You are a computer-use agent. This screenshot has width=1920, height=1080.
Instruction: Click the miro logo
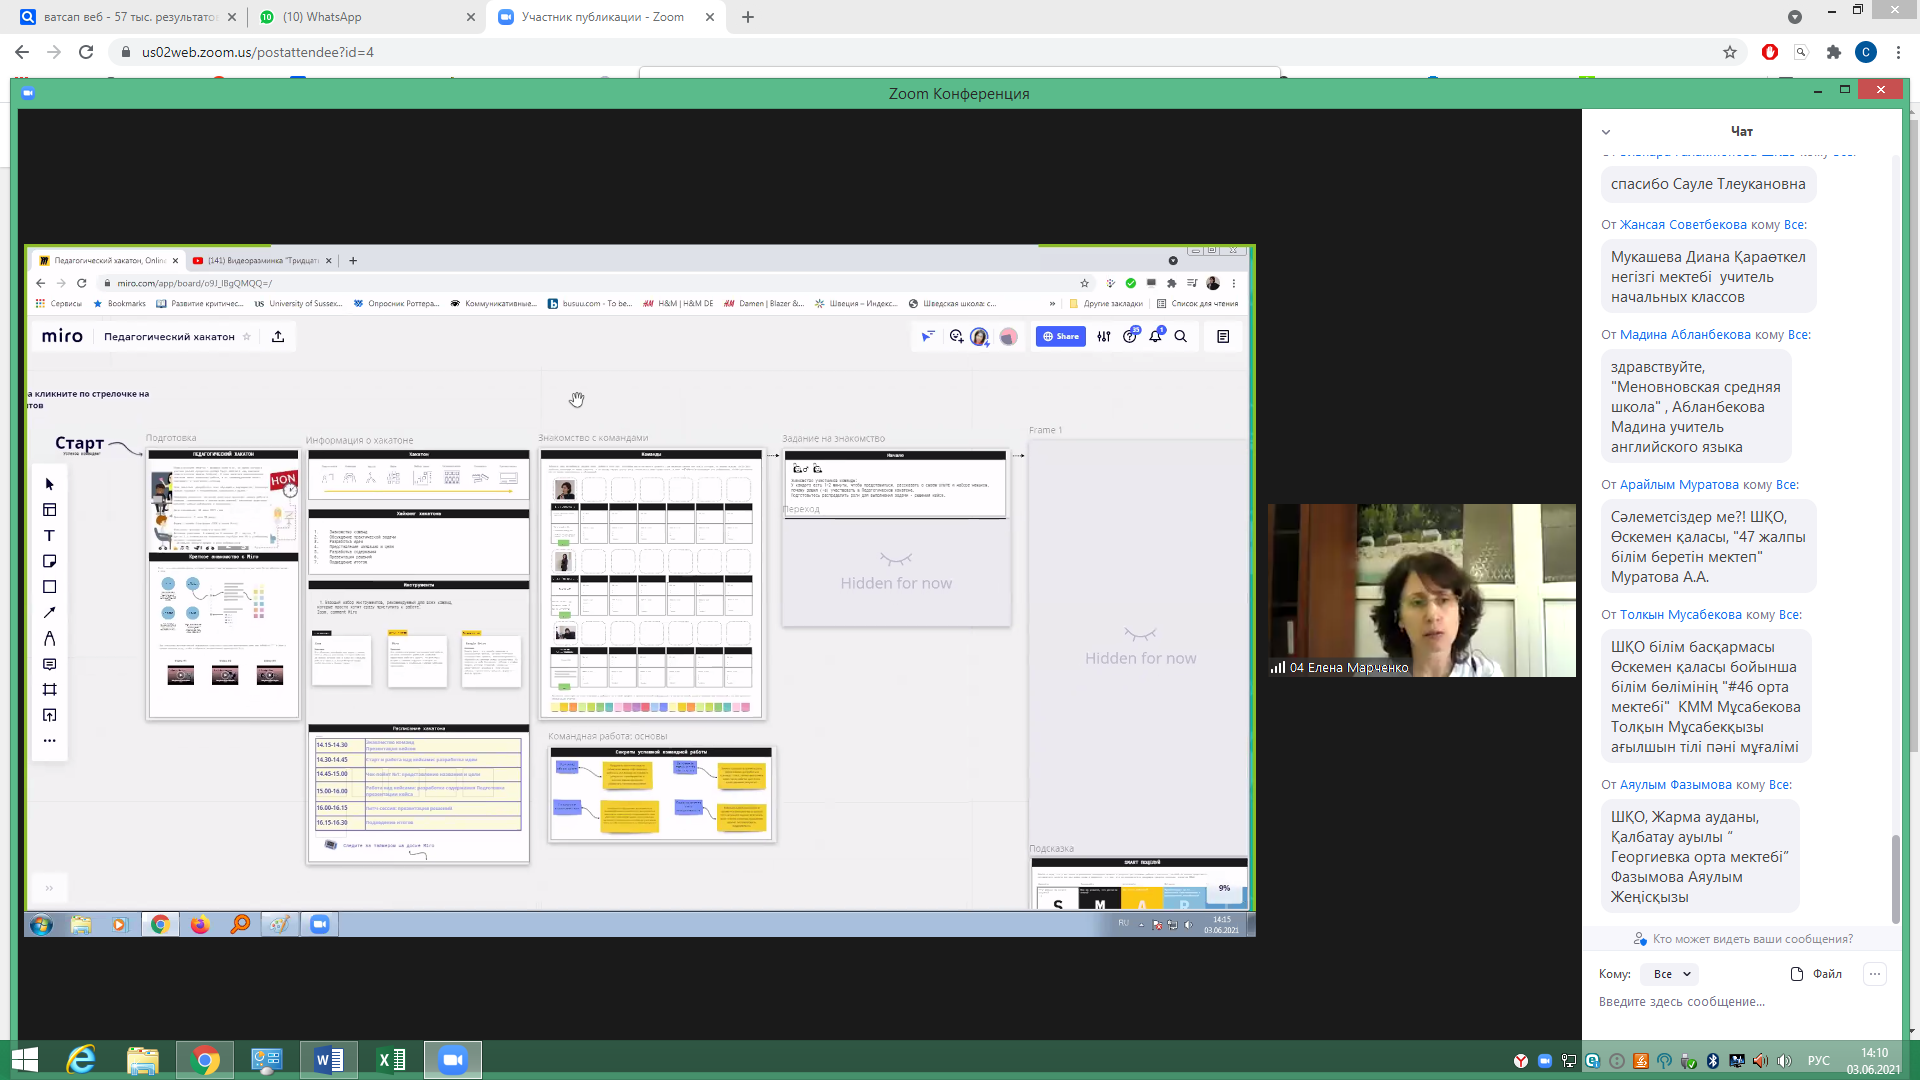click(x=62, y=336)
